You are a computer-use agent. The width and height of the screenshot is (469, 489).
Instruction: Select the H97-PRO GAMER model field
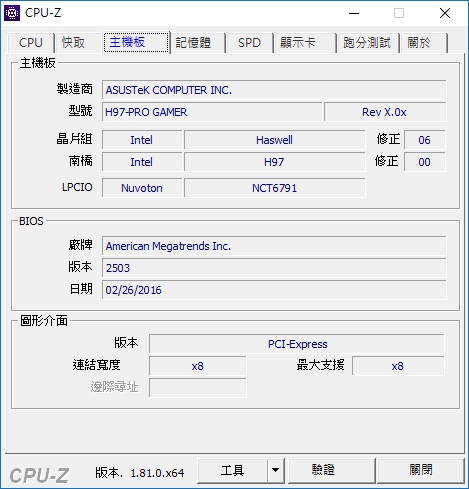coord(212,112)
